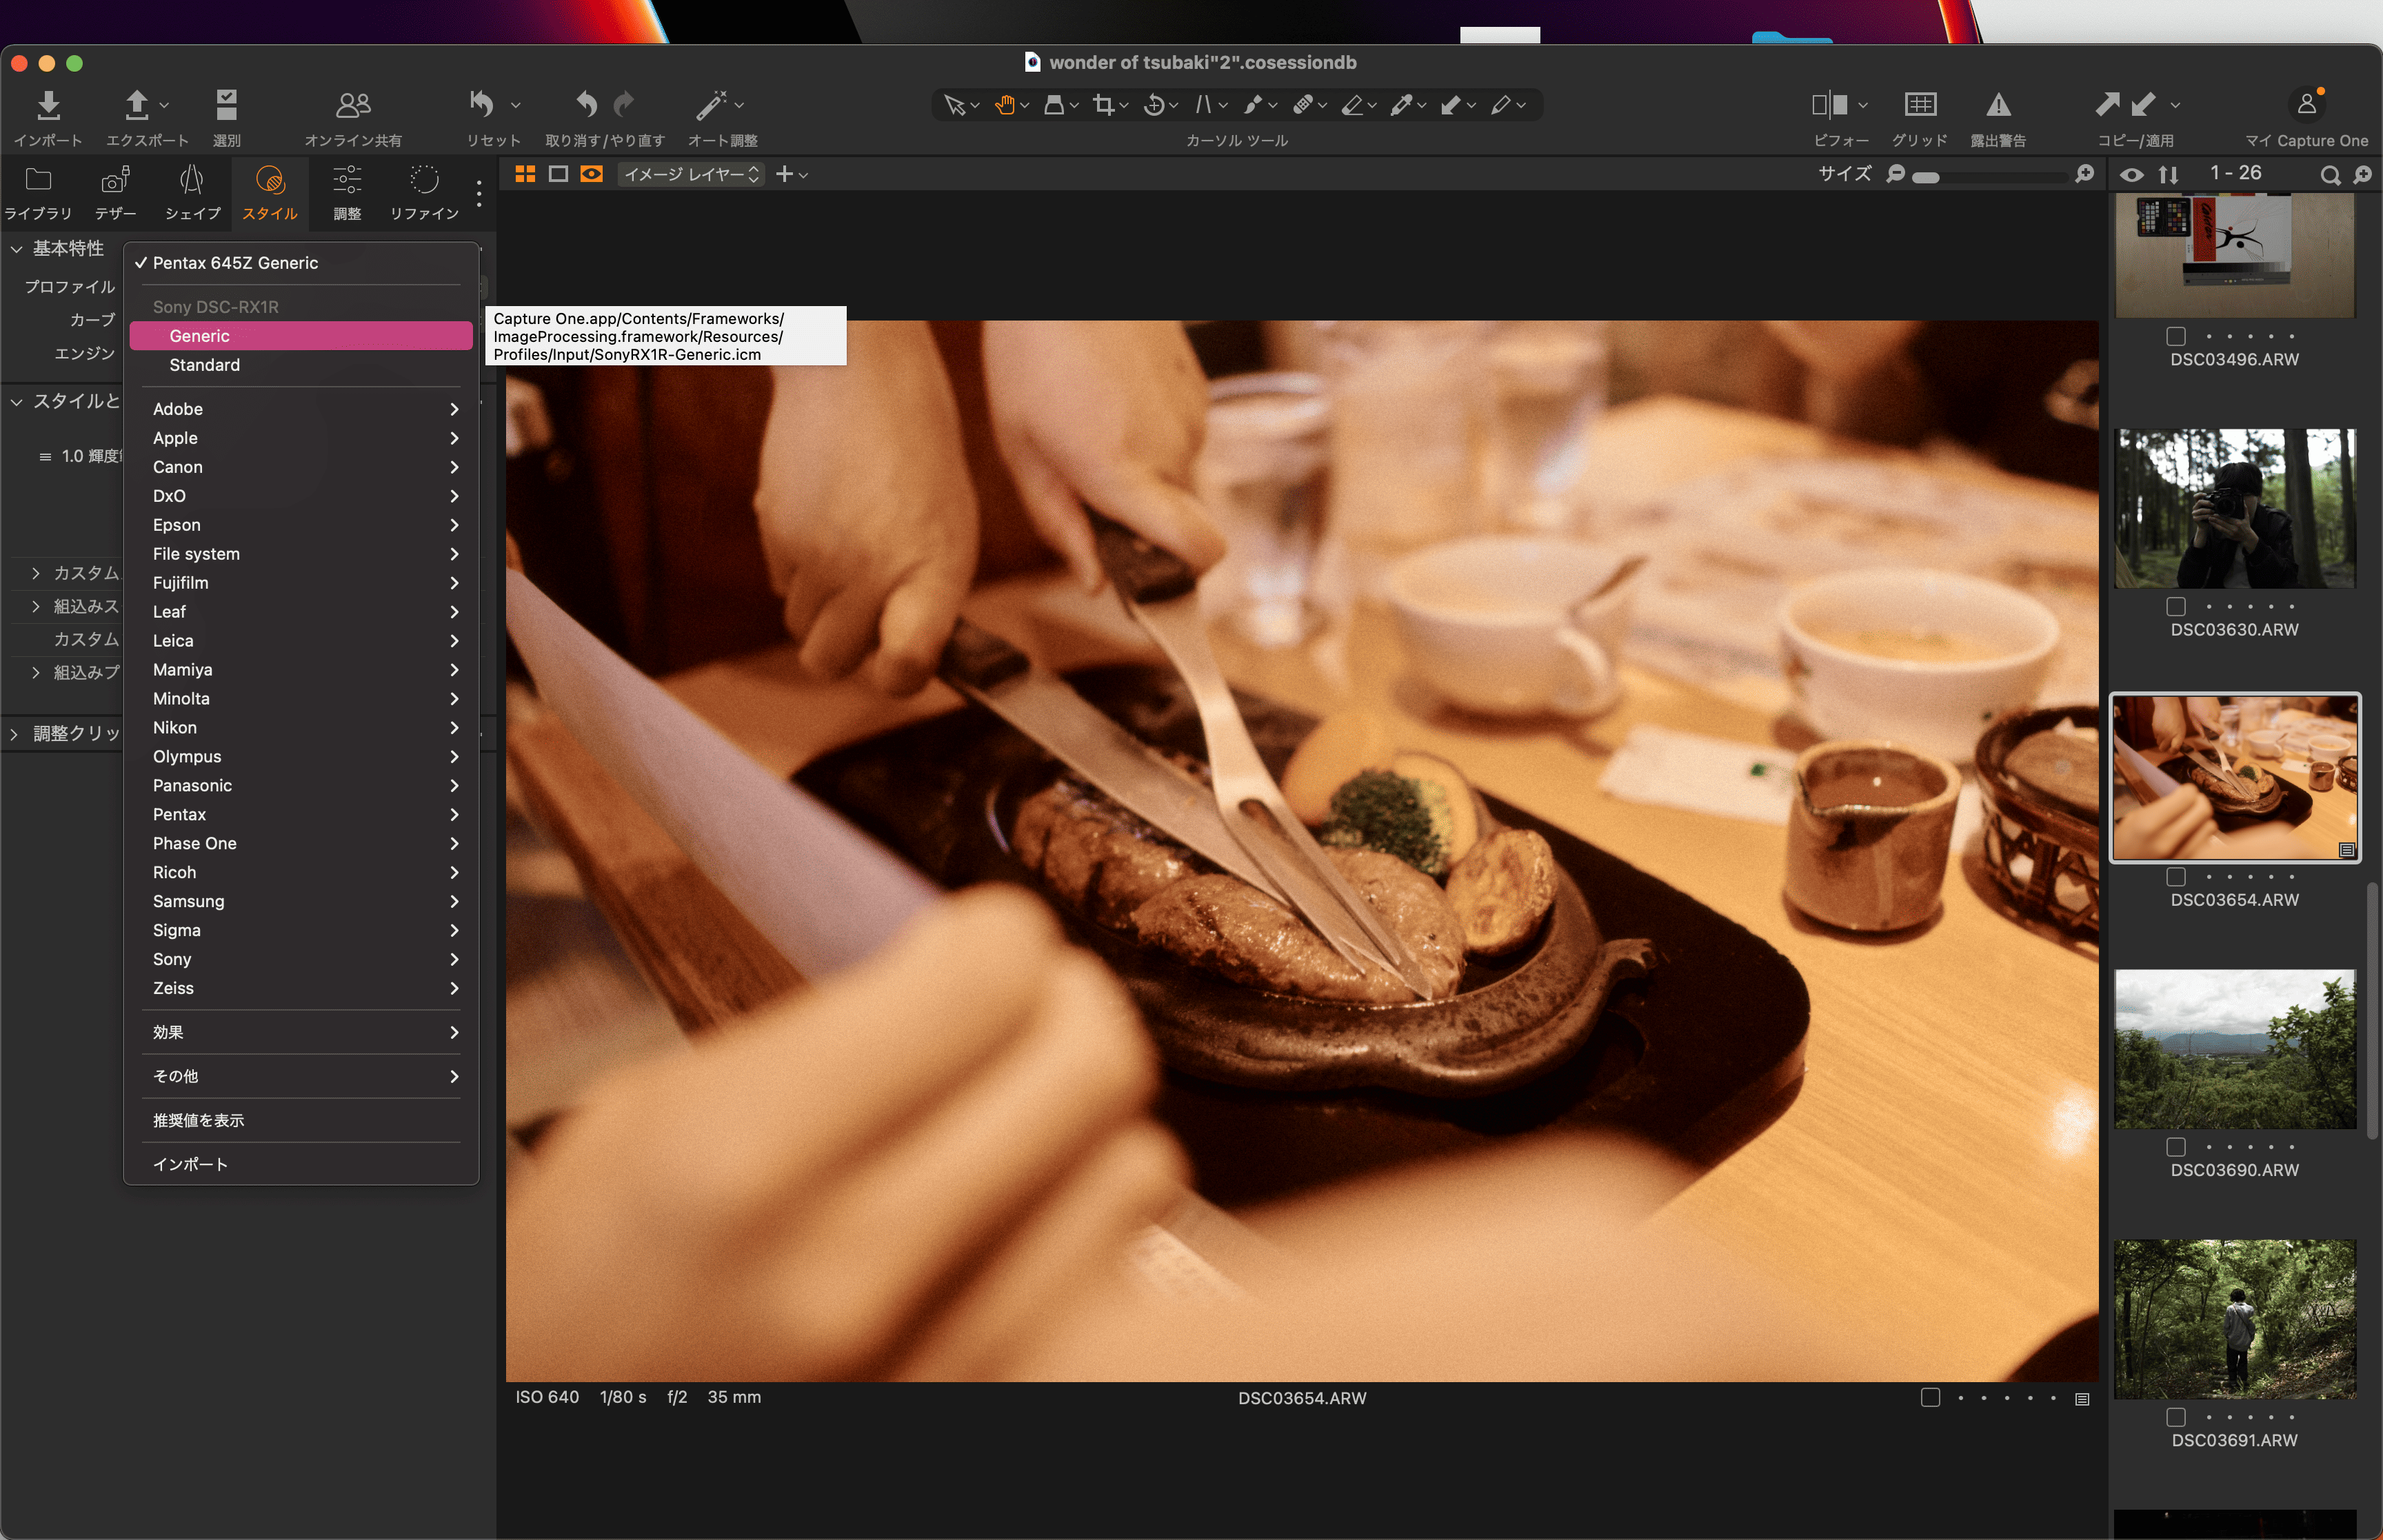The image size is (2383, 1540).
Task: Open the browser sort arrows icon
Action: point(2168,175)
